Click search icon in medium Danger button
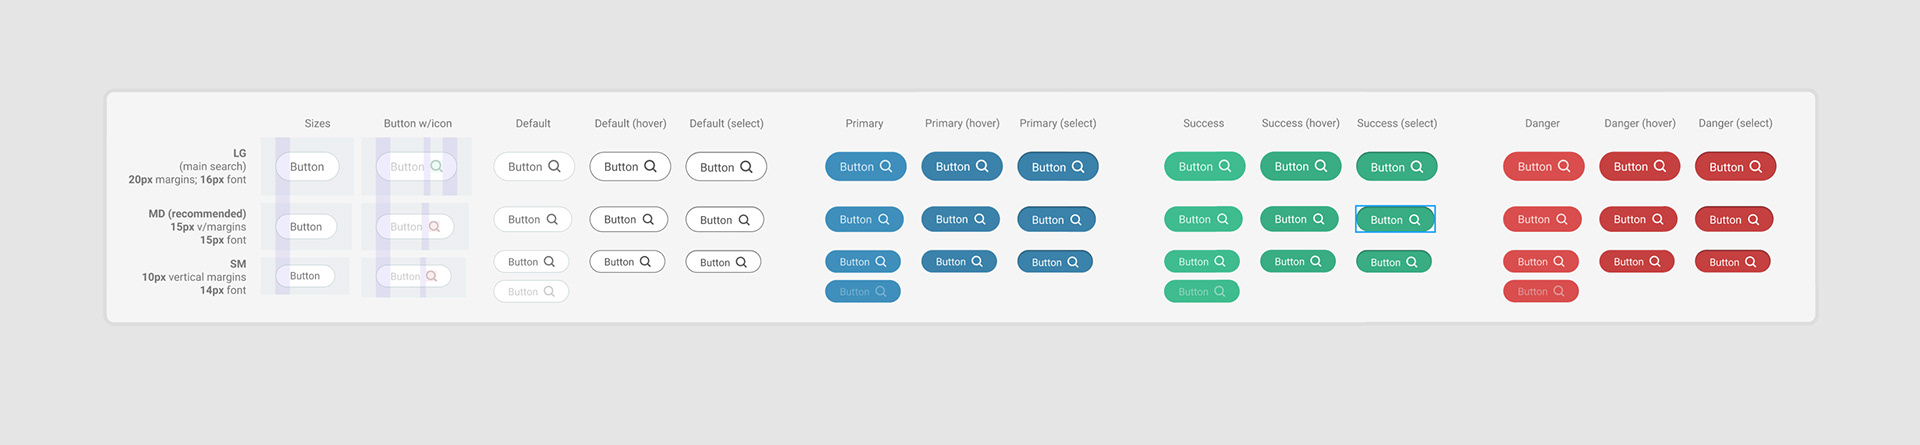 pyautogui.click(x=1561, y=220)
